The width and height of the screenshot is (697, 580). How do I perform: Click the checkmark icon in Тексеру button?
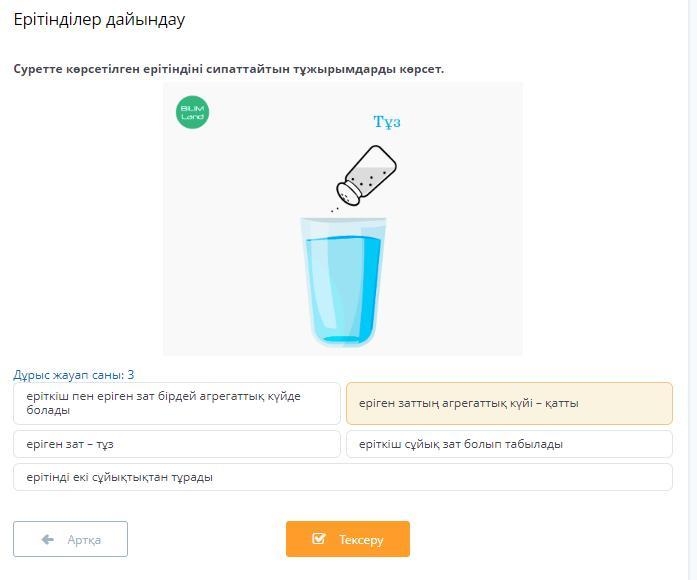(x=319, y=539)
